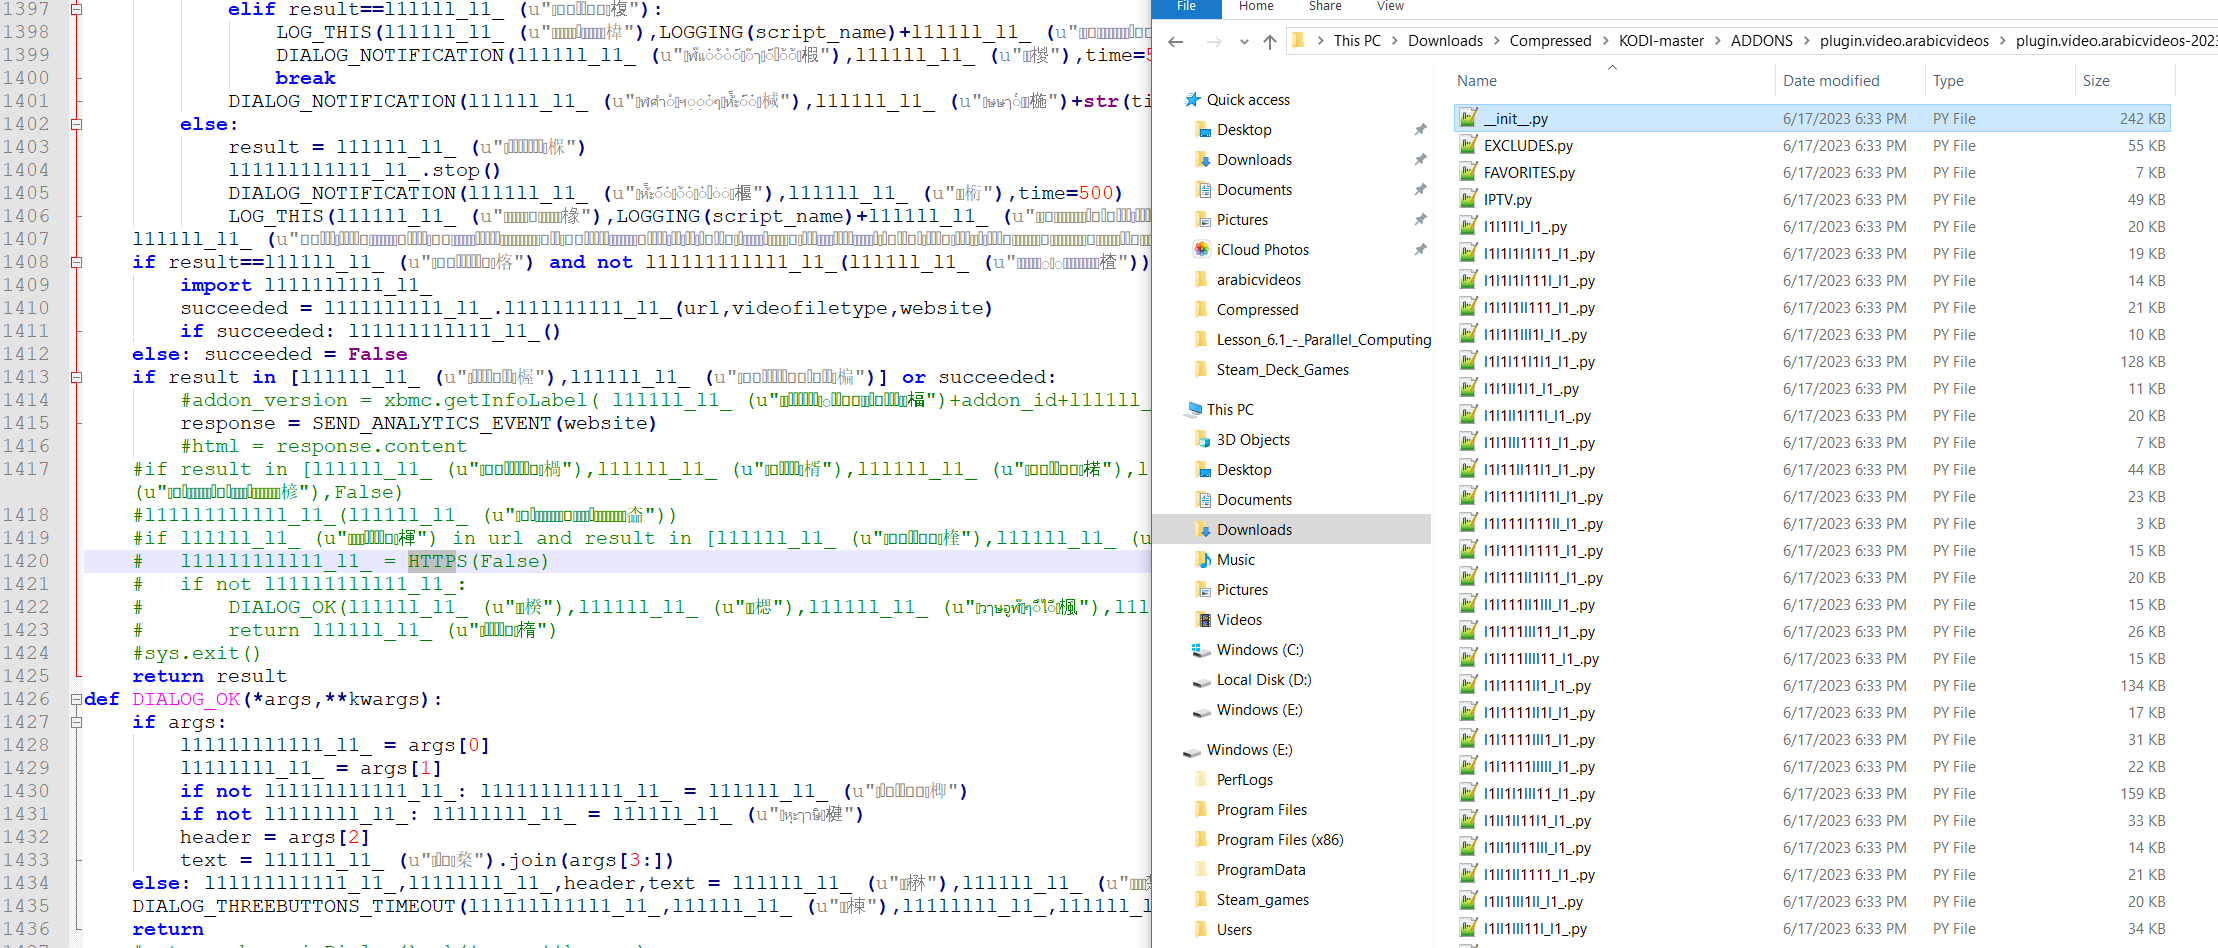
Task: Open the Share ribbon tab
Action: 1325,7
